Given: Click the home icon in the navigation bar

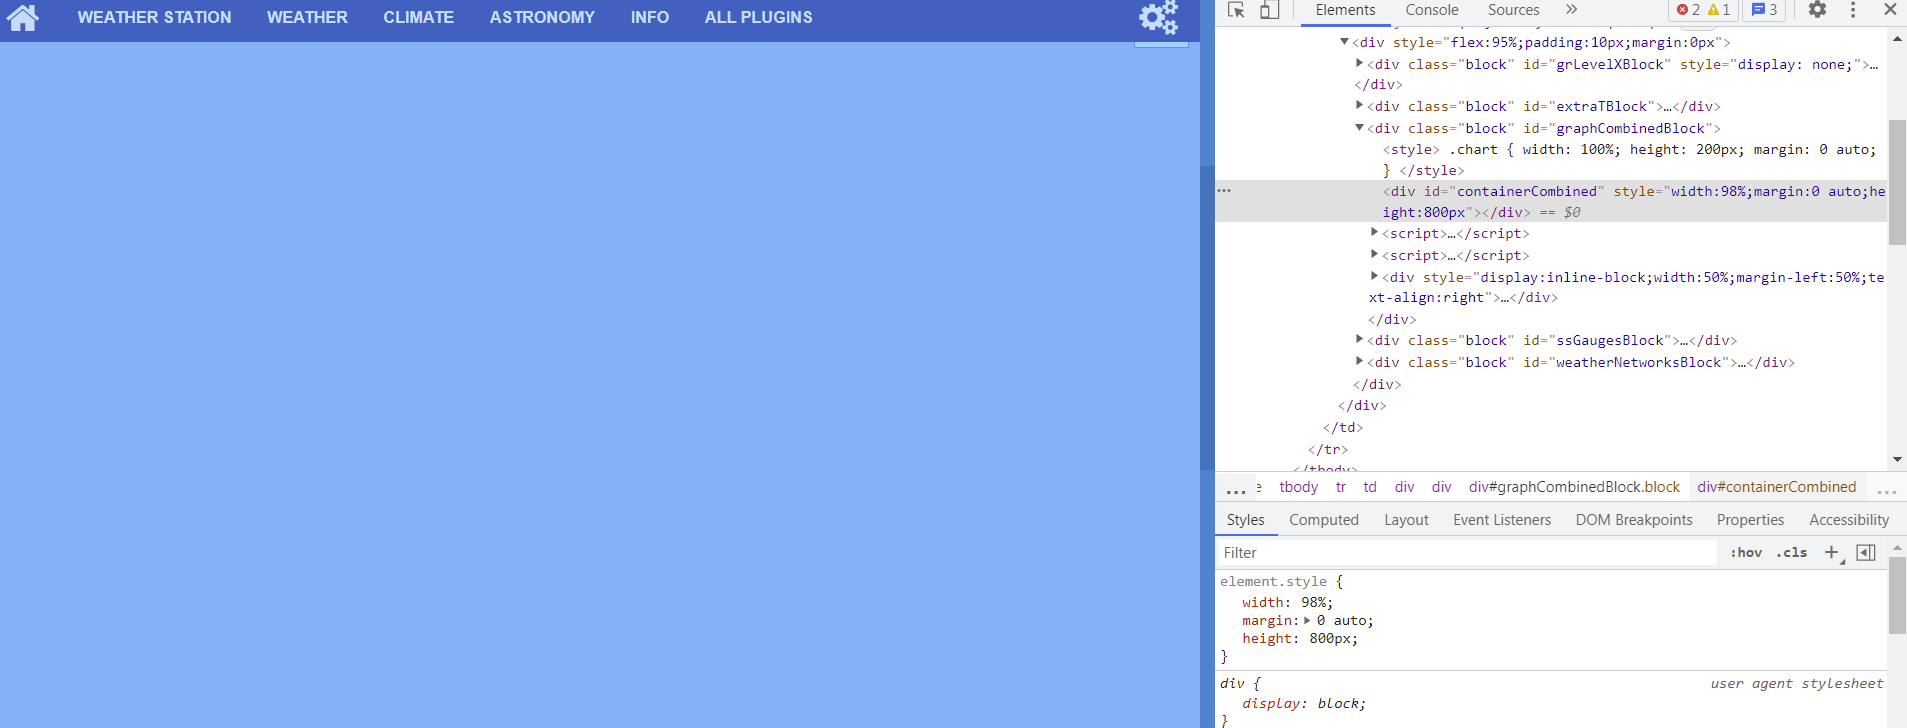Looking at the screenshot, I should (x=22, y=17).
